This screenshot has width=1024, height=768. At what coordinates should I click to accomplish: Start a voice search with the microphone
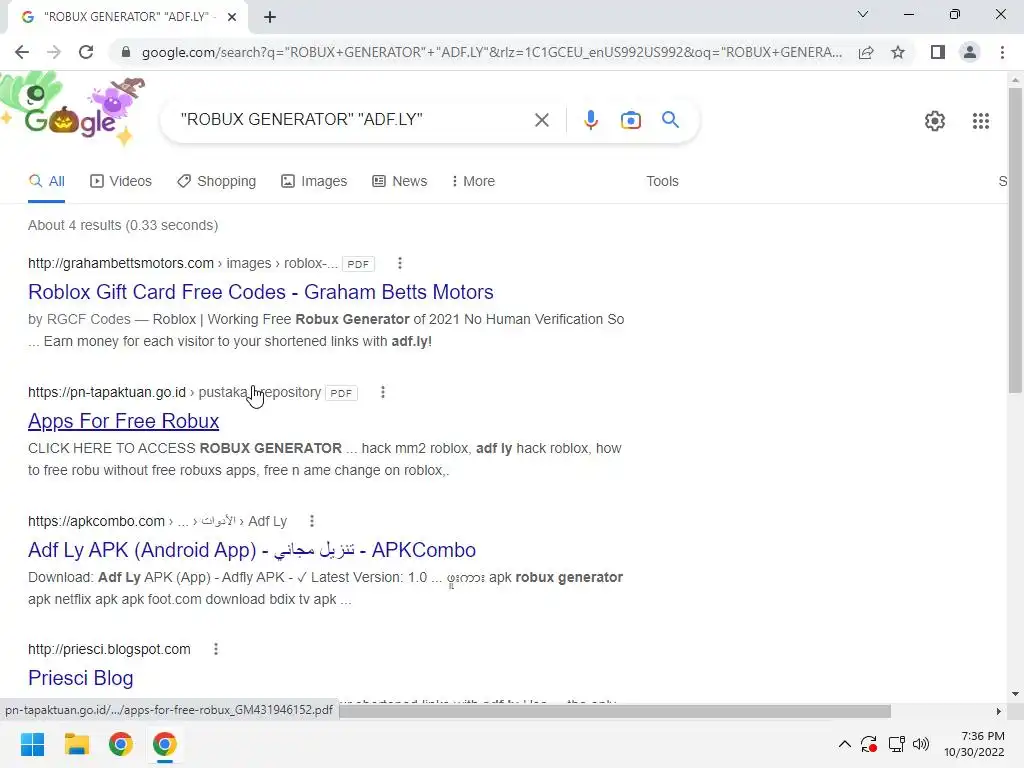(x=590, y=120)
